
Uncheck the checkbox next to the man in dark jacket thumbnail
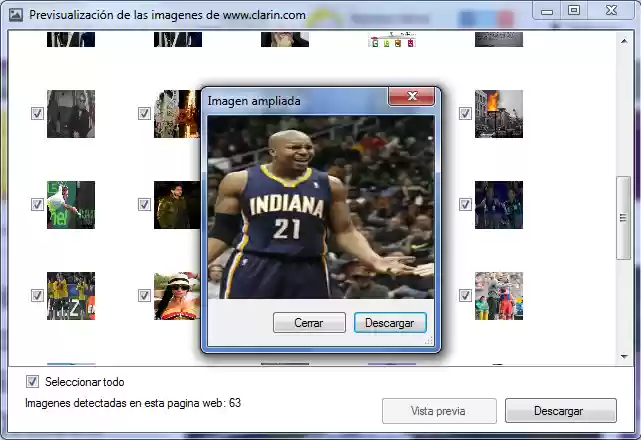click(x=144, y=204)
